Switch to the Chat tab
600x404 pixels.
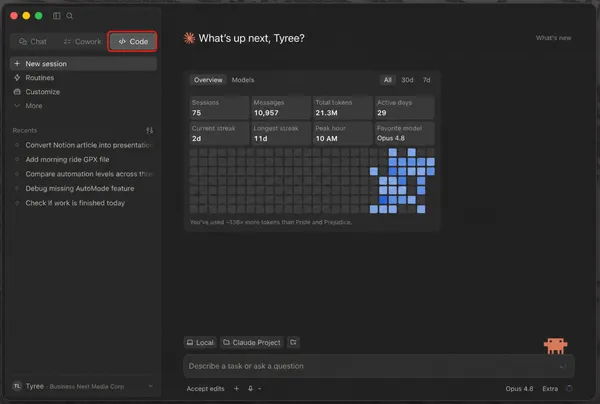[33, 41]
